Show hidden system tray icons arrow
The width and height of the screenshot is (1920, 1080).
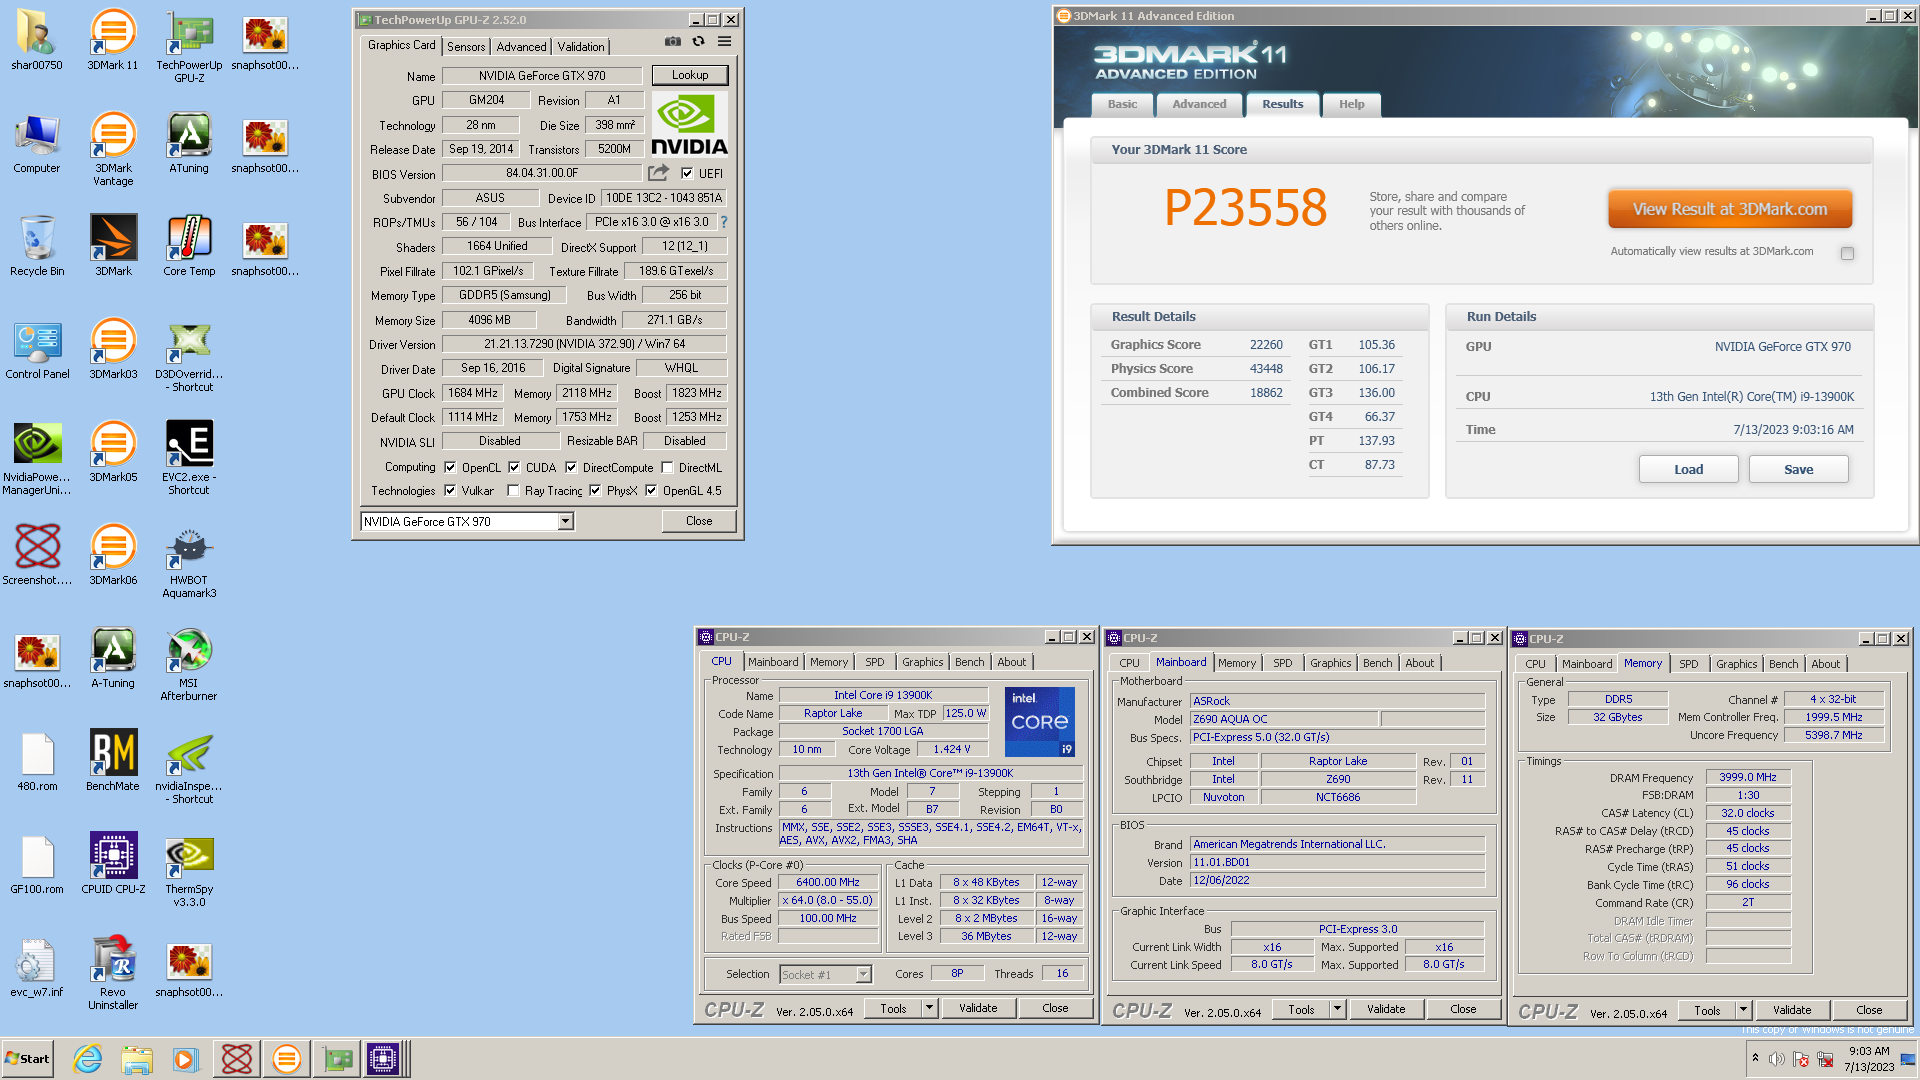(x=1755, y=1058)
